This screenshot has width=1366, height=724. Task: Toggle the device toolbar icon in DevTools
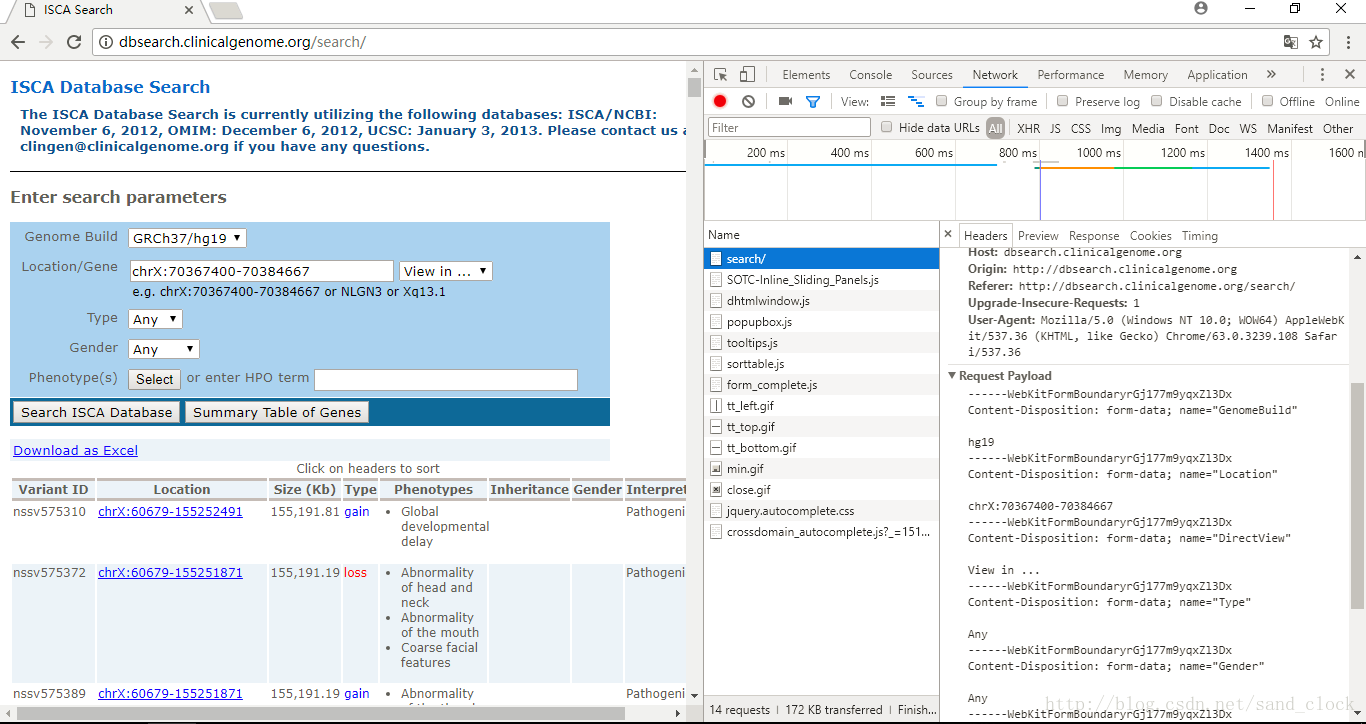click(x=747, y=75)
